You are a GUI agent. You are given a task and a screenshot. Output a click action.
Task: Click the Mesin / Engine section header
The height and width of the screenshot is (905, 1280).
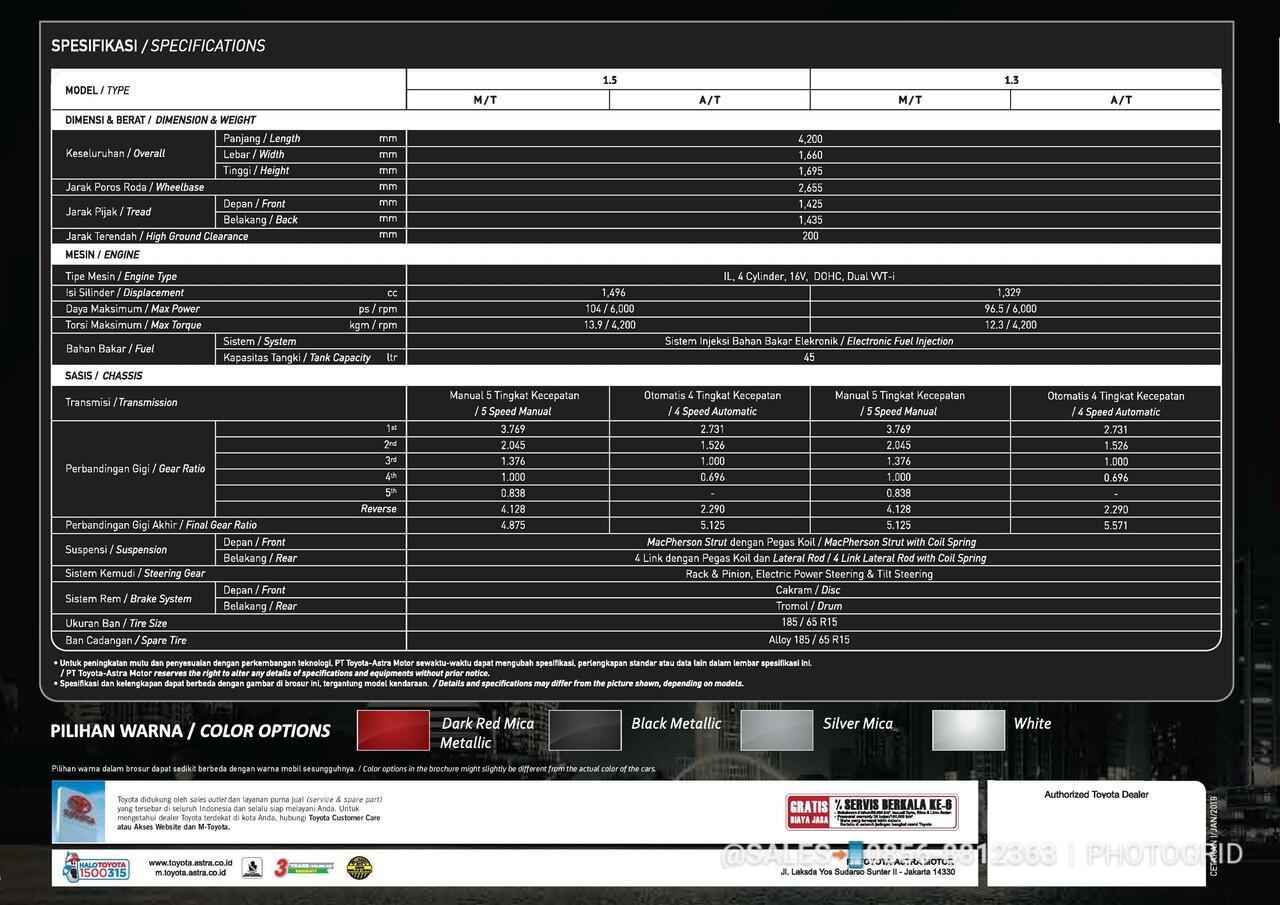pos(102,255)
